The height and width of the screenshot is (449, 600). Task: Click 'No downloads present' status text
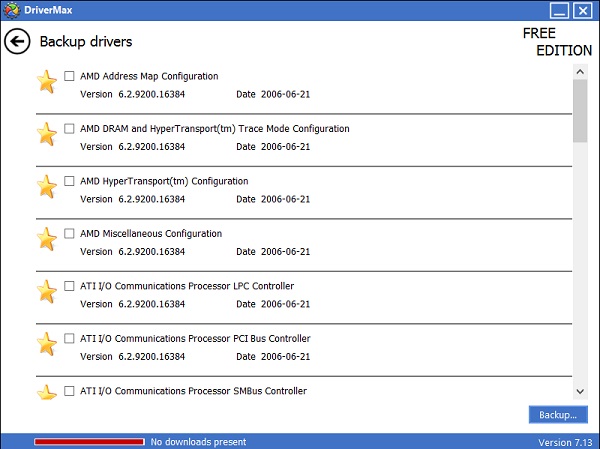click(198, 442)
